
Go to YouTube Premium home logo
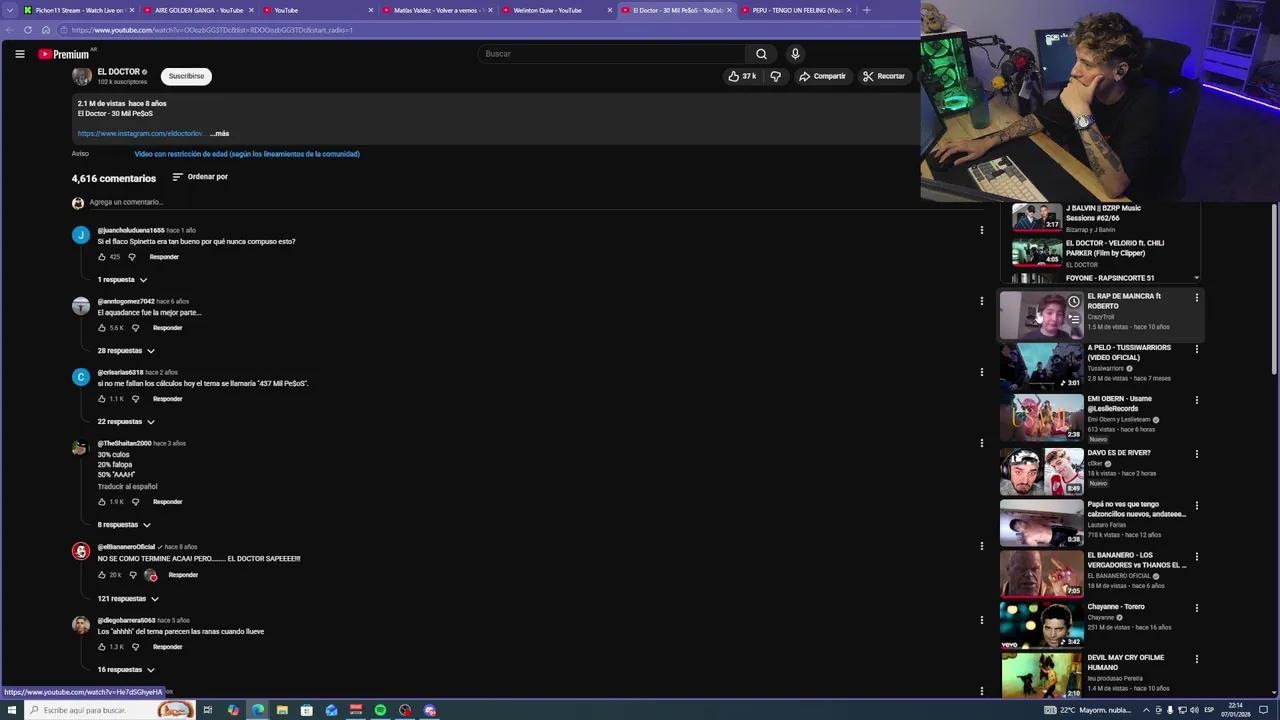[64, 54]
